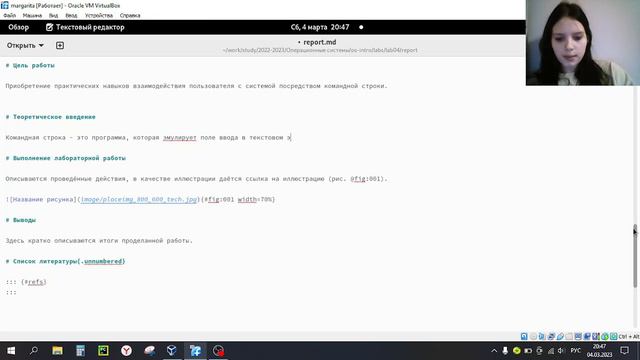Click the microphone tray icon
This screenshot has width=640, height=360.
point(505,351)
